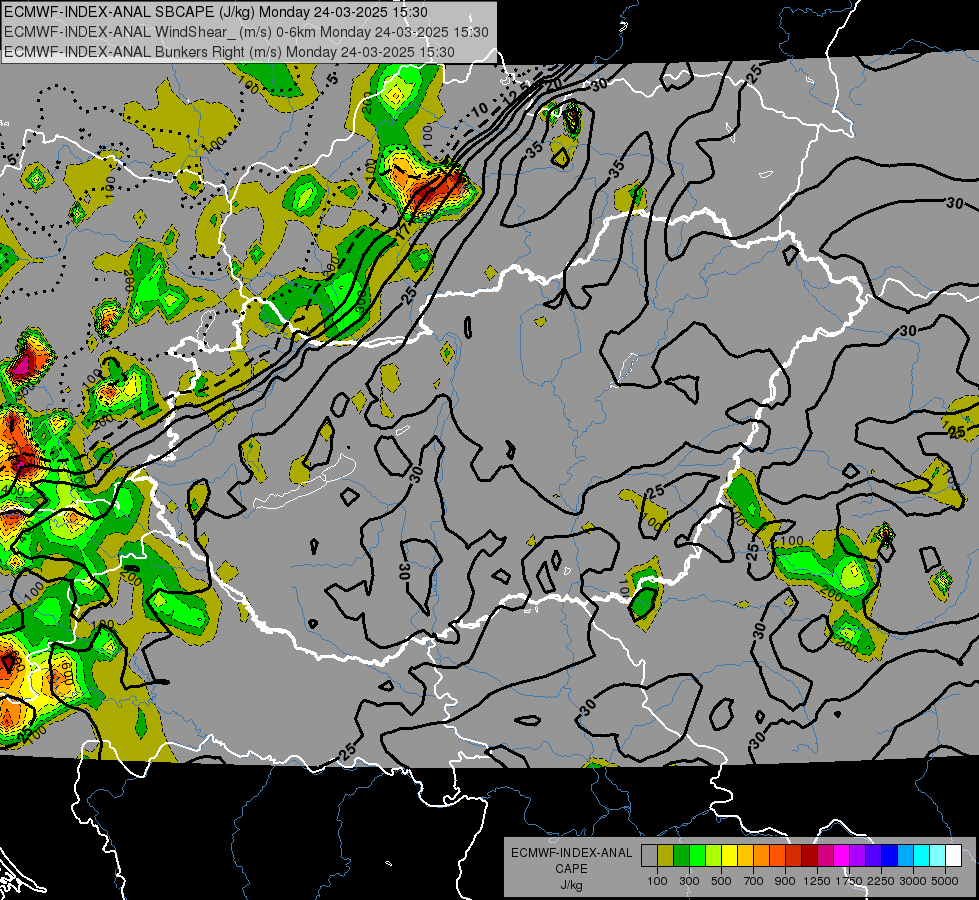Viewport: 979px width, 900px height.
Task: Click the legend tick value 1250
Action: 817,881
